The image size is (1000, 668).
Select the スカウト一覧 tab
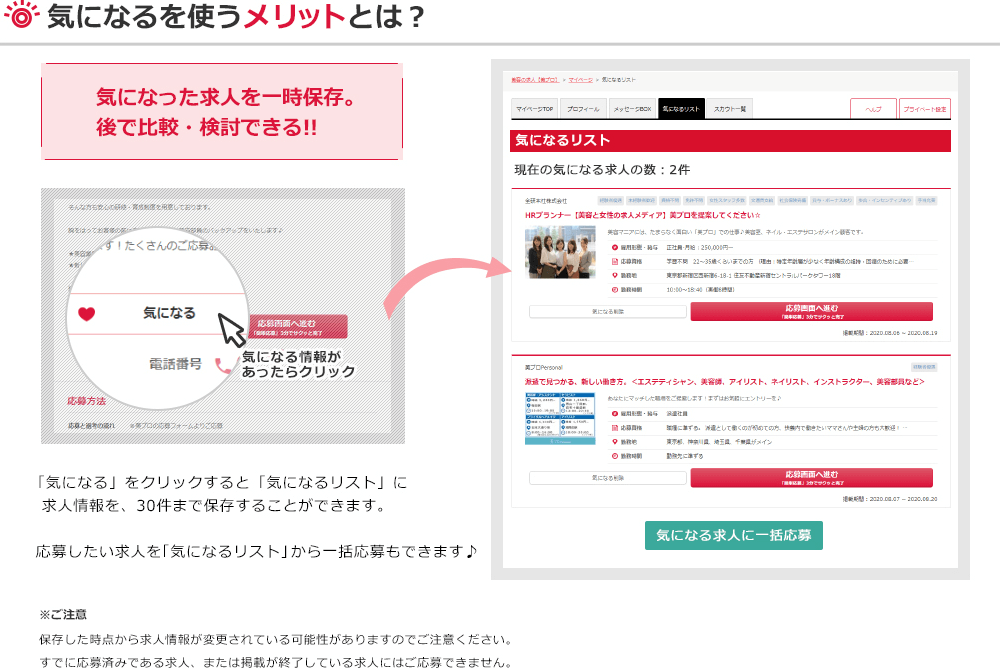(729, 109)
